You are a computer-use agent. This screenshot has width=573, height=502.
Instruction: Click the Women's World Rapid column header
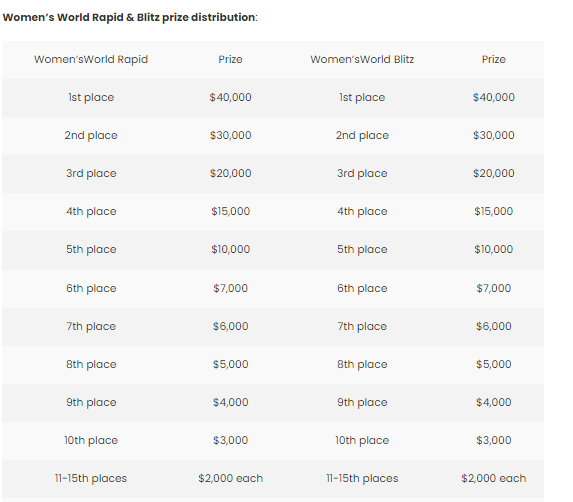91,59
